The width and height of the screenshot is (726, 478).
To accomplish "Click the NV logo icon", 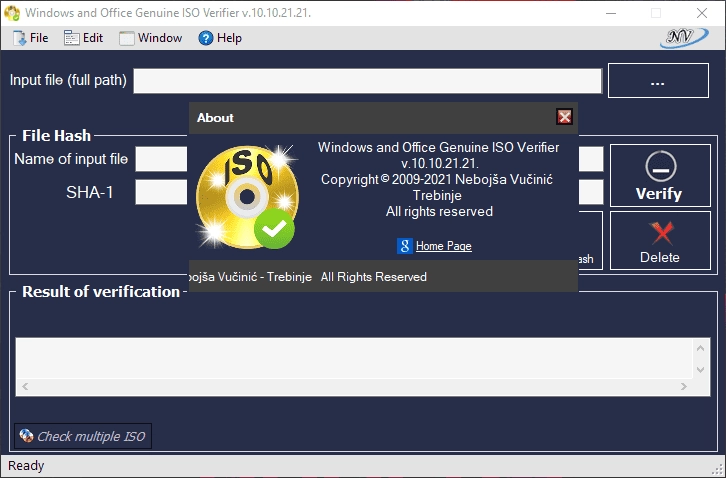I will point(684,38).
